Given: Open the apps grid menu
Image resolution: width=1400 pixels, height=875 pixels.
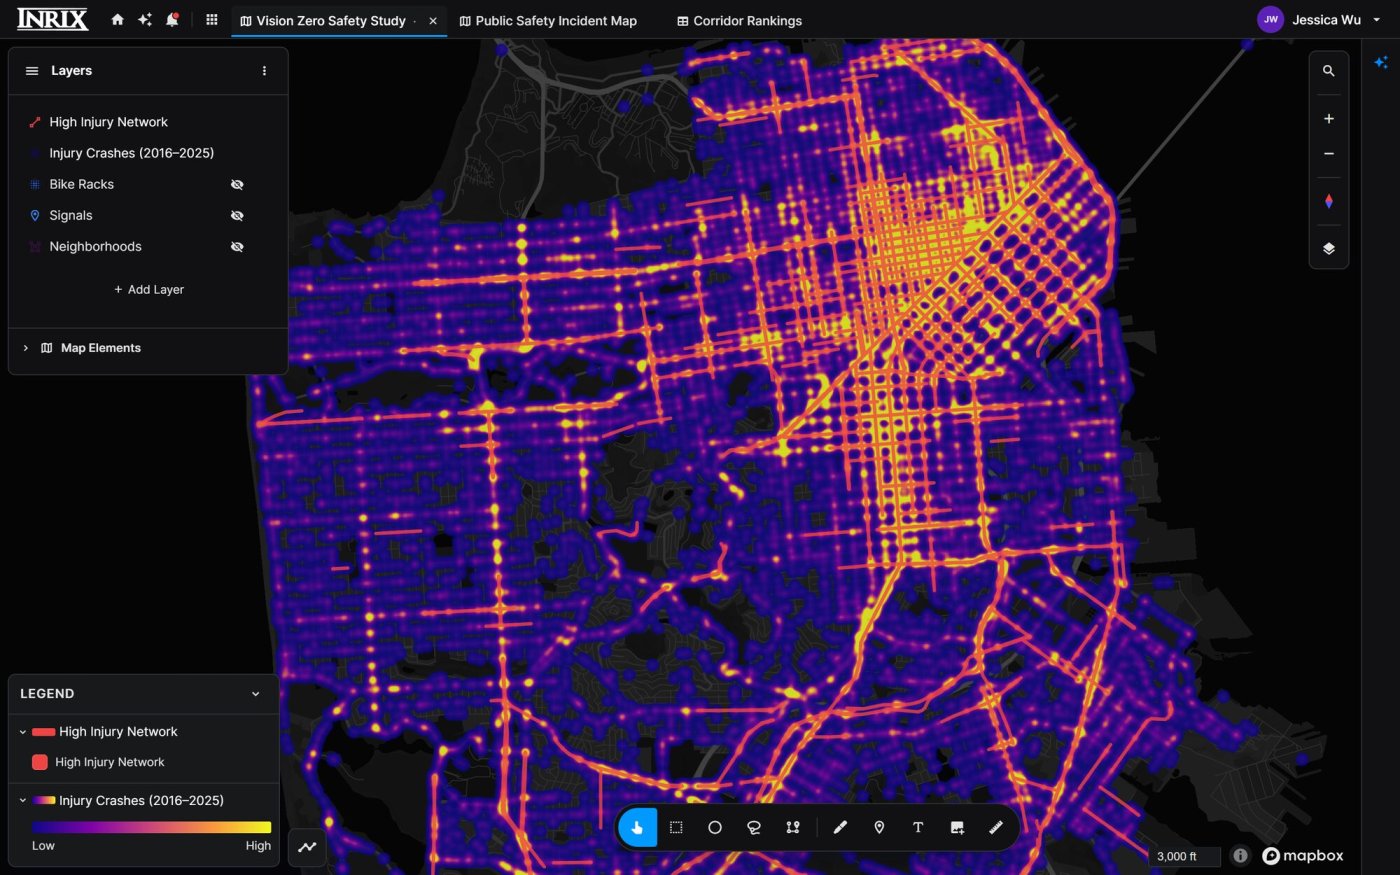Looking at the screenshot, I should point(211,20).
